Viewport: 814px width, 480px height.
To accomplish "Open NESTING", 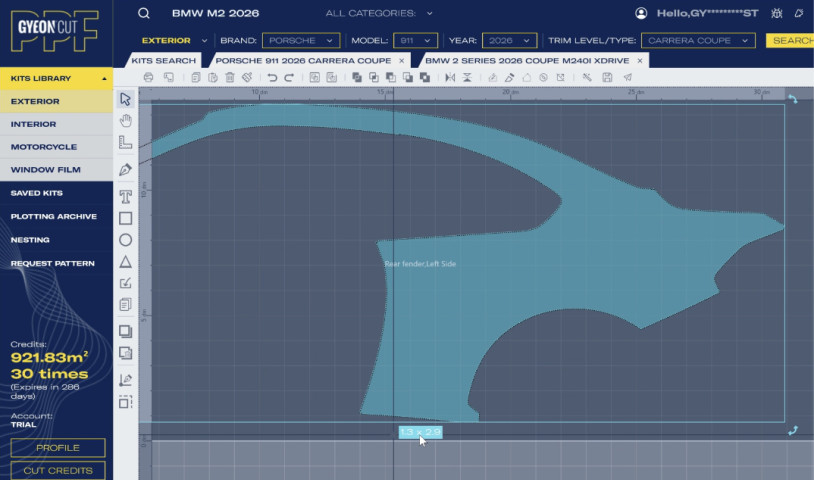I will point(30,240).
